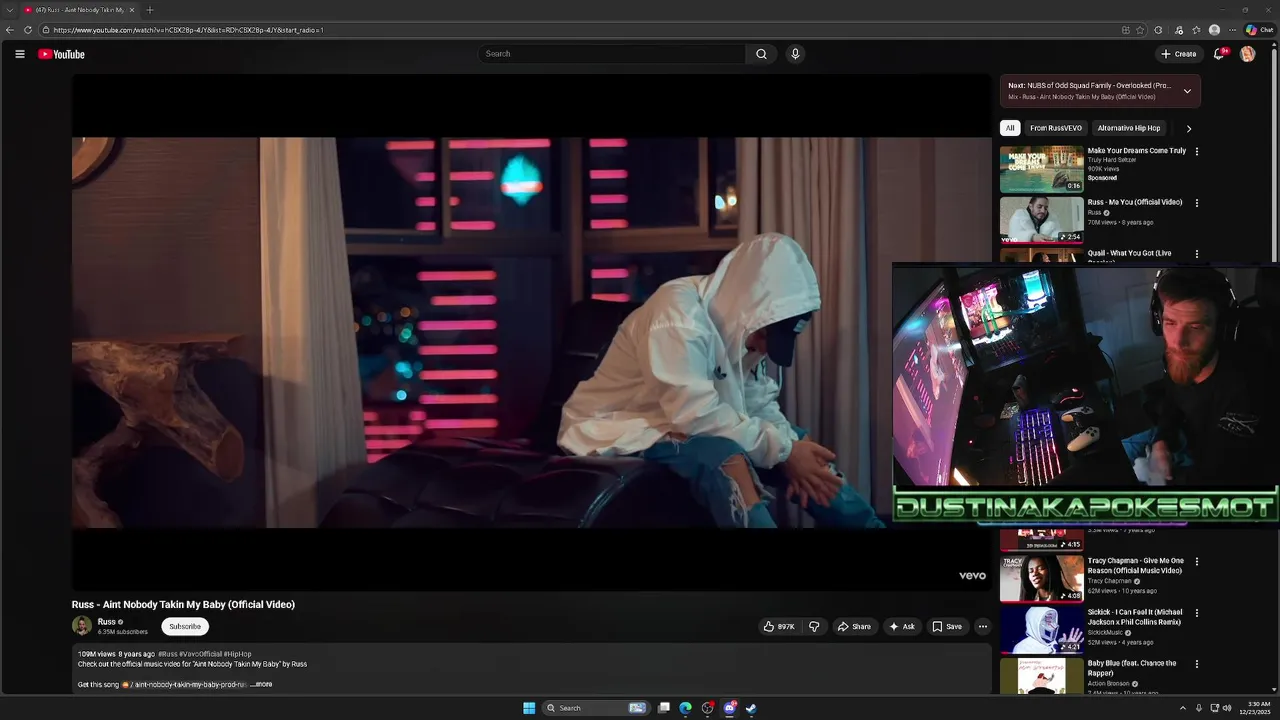
Task: Open options for Tracy Chapman video
Action: click(x=1196, y=562)
